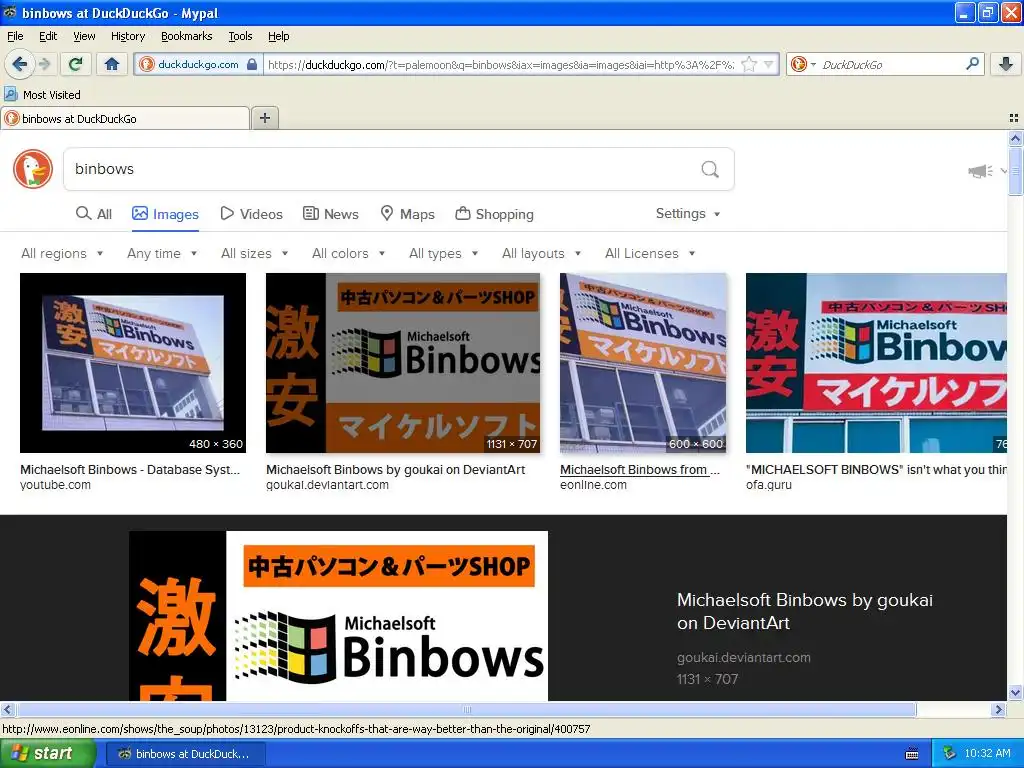
Task: Select the Images results tab
Action: click(x=165, y=214)
